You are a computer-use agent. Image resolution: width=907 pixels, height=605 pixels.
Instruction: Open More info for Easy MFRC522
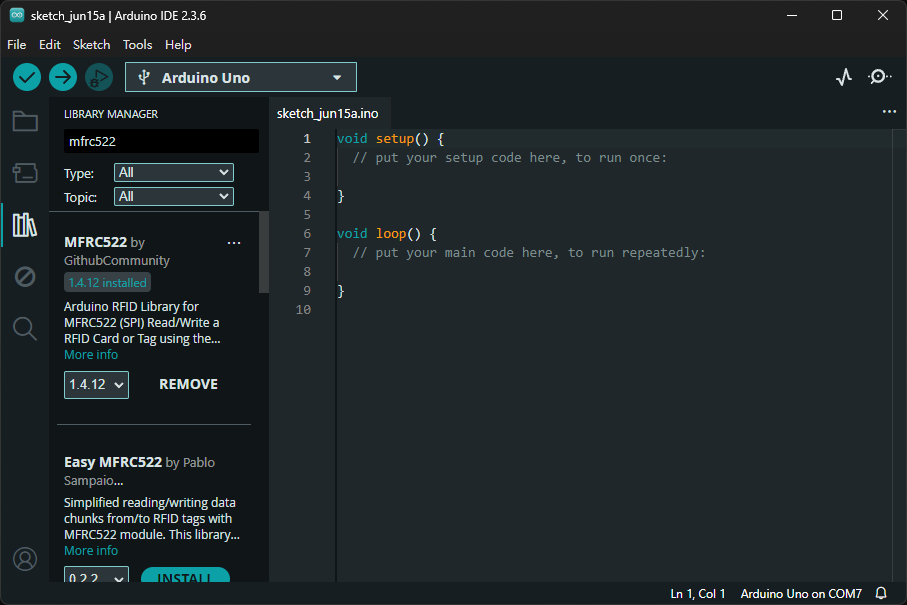tap(91, 550)
